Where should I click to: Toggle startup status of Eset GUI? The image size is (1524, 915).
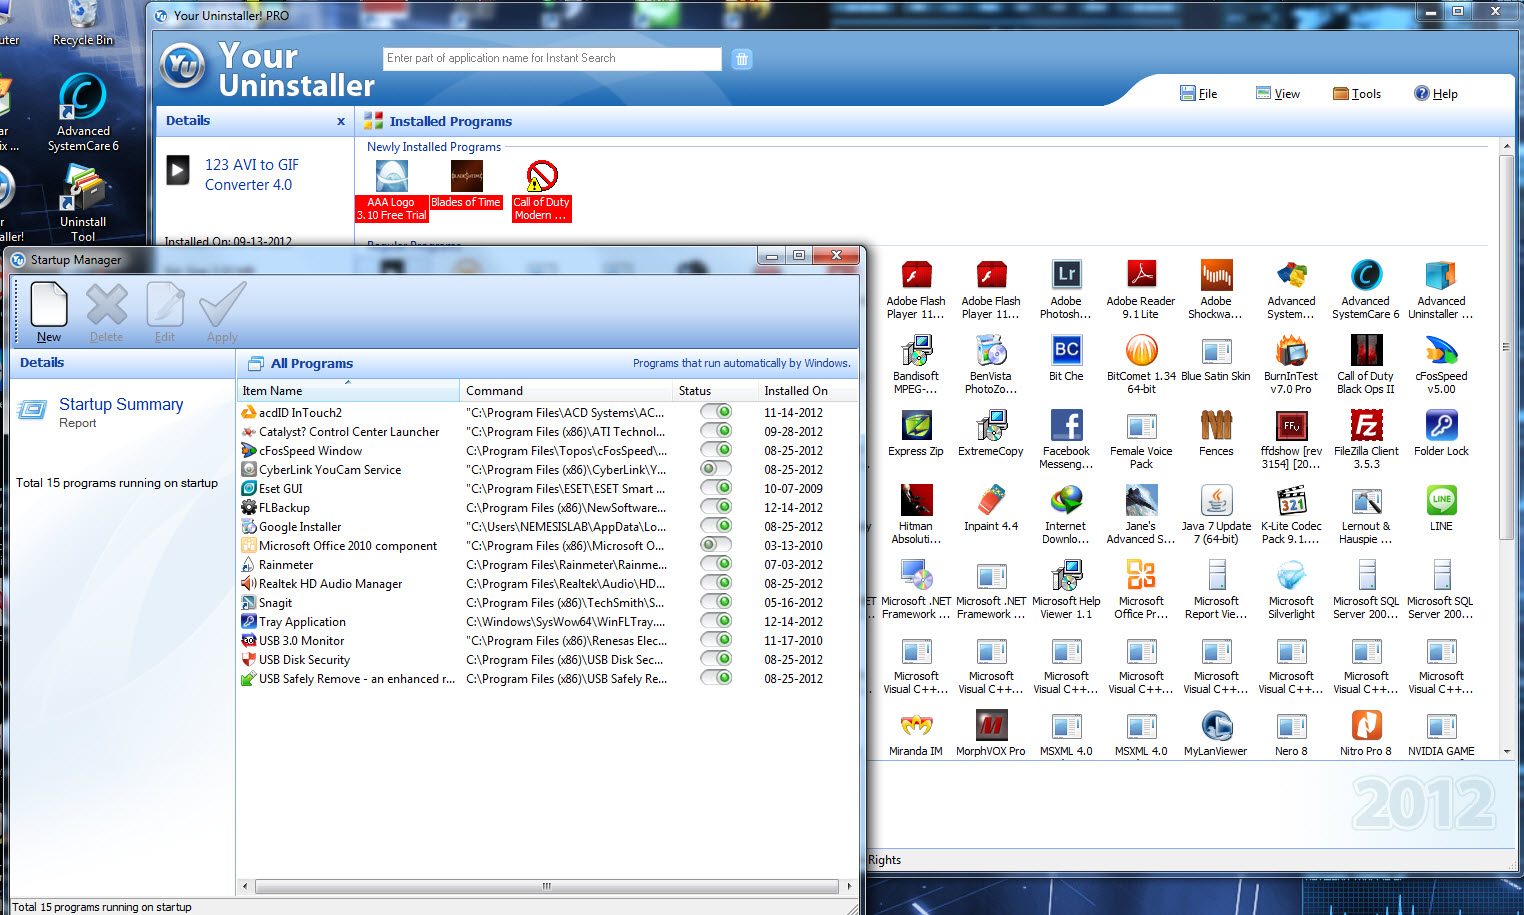point(716,488)
